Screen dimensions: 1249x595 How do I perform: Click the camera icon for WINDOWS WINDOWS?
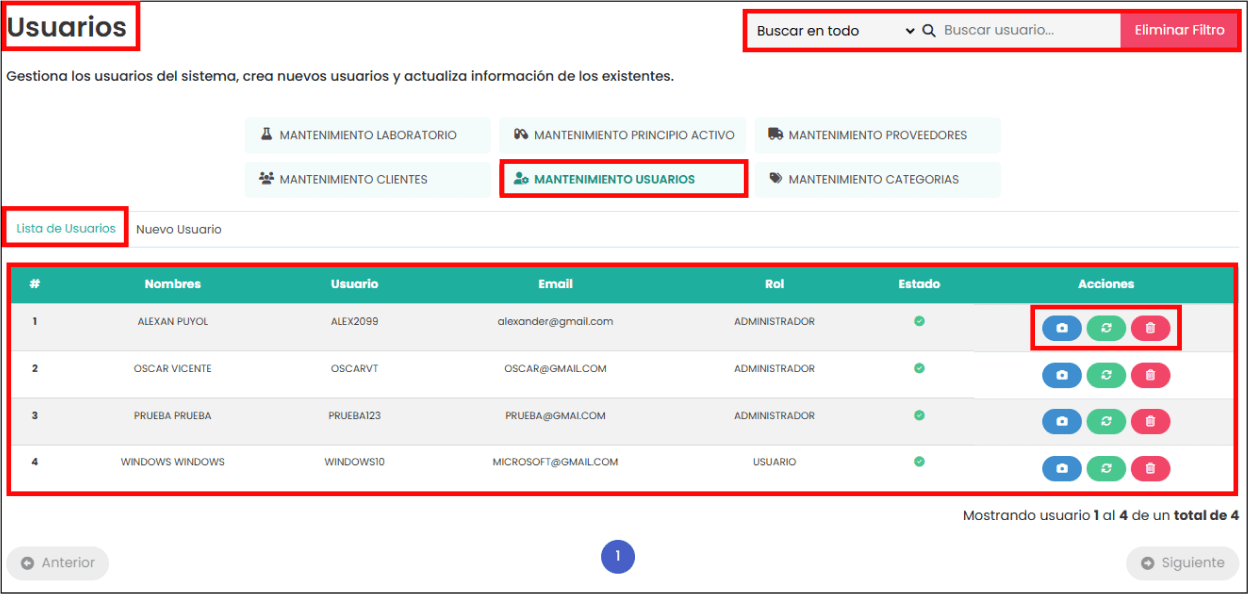point(1062,468)
